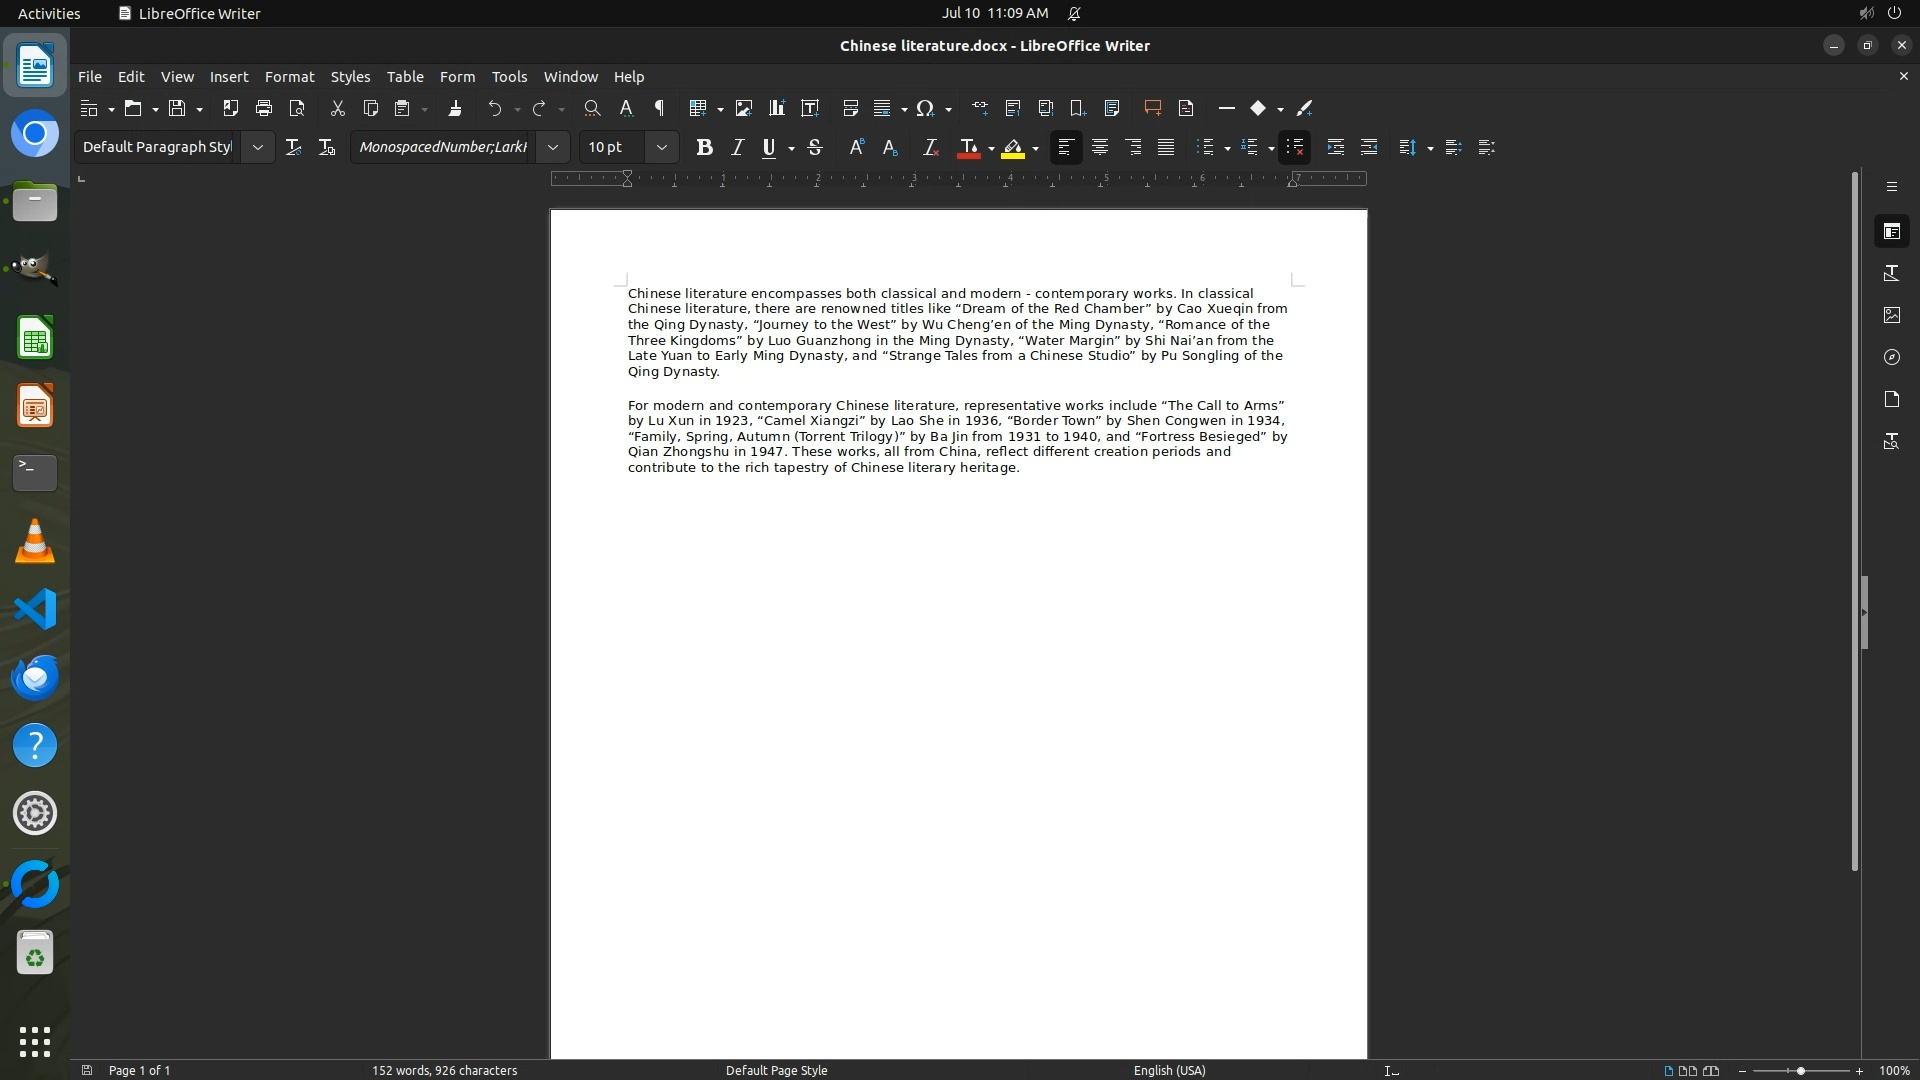Toggle Bold formatting
Viewport: 1920px width, 1080px height.
click(x=704, y=147)
